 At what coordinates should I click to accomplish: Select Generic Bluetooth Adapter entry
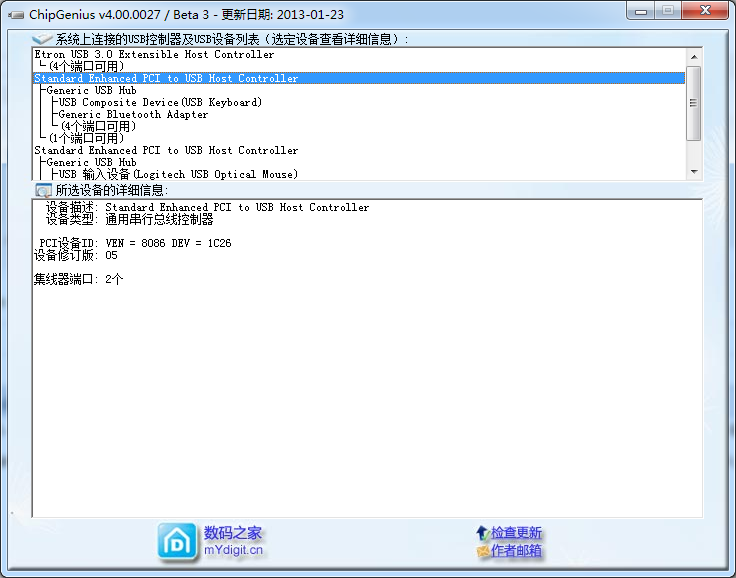[359, 115]
